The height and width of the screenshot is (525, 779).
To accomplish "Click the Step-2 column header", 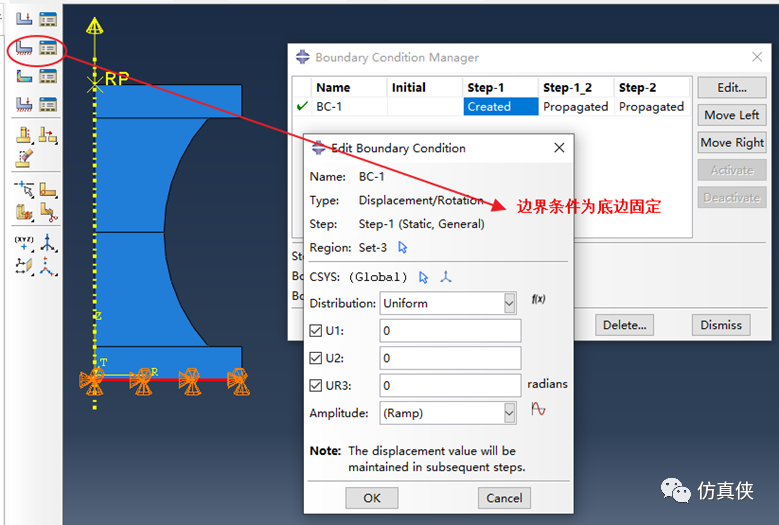I will point(652,88).
